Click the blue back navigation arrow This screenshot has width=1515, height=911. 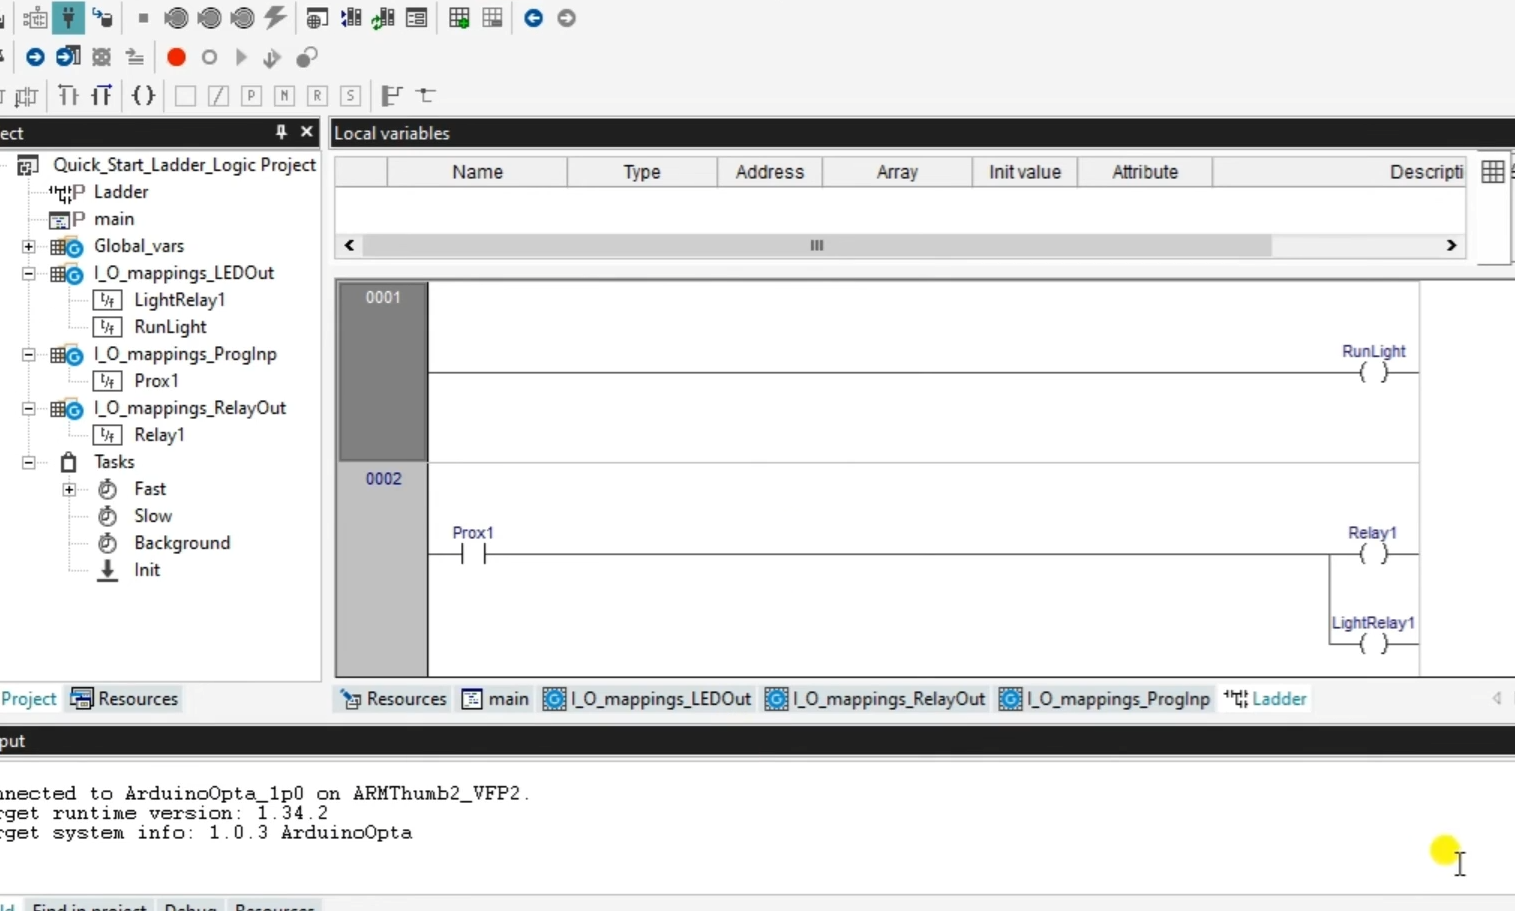tap(533, 18)
